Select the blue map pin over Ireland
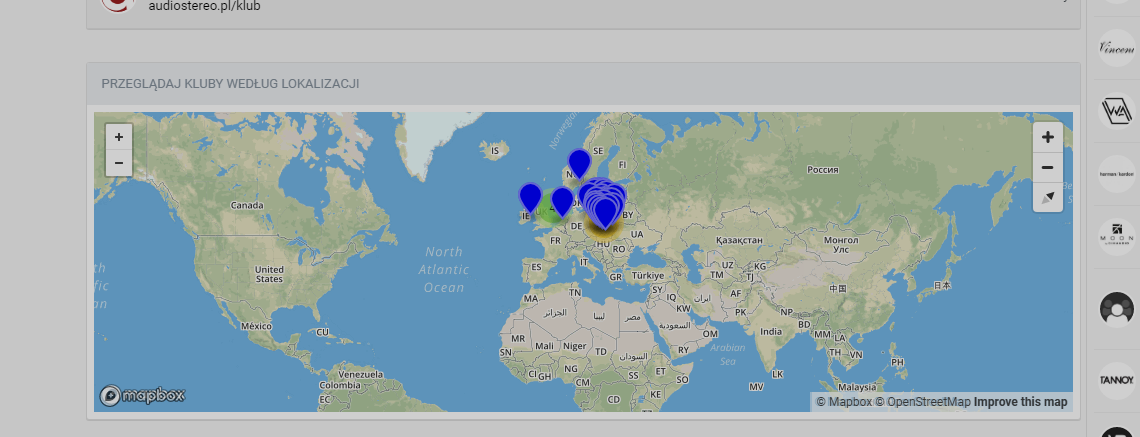The width and height of the screenshot is (1140, 437). pos(530,197)
